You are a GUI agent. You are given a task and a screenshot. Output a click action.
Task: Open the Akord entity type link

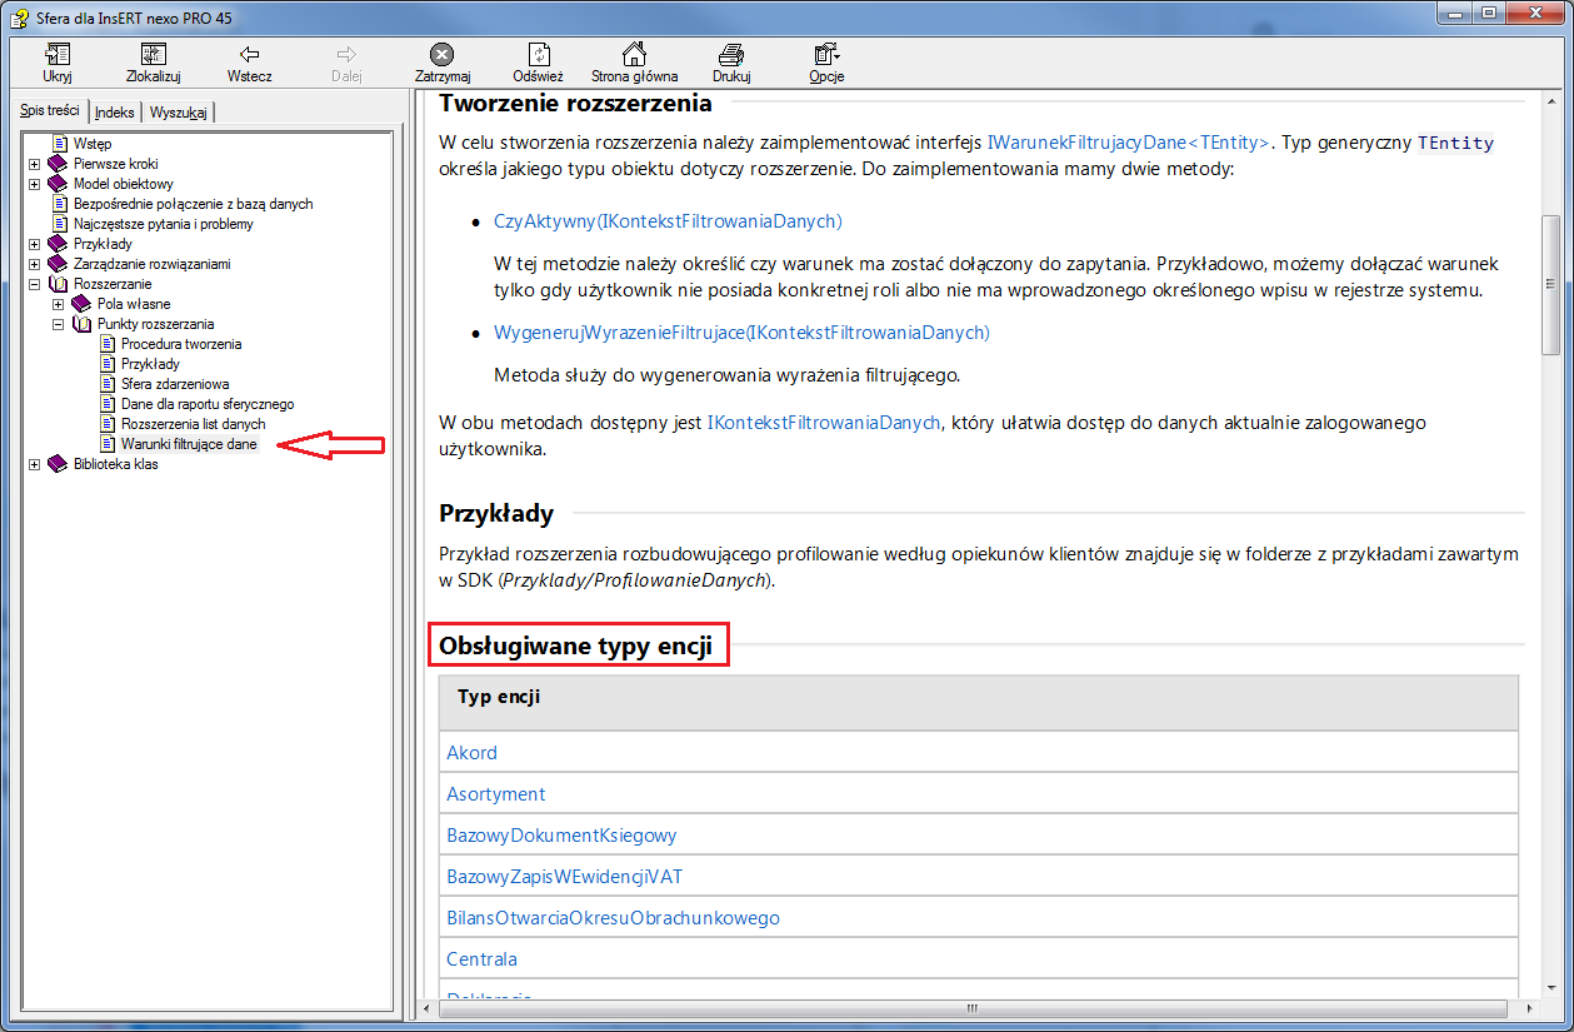pos(471,753)
